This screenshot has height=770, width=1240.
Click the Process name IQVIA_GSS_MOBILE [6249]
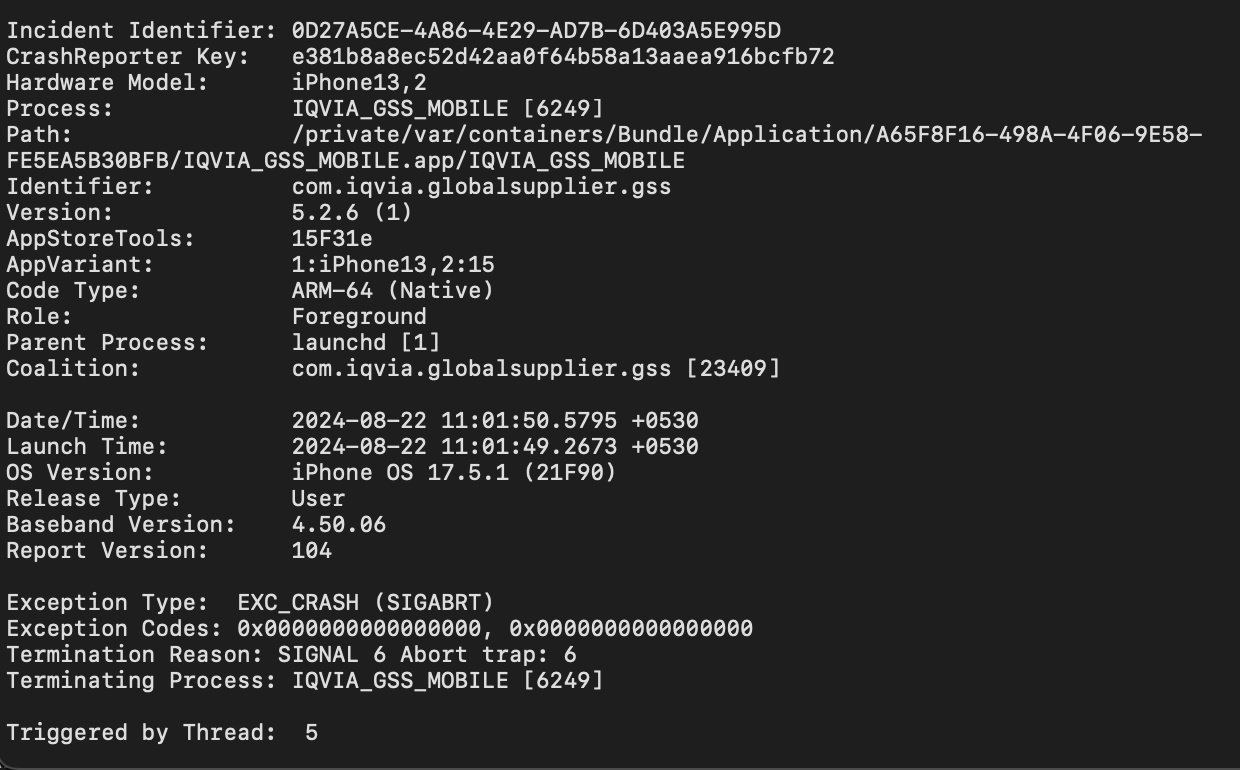click(447, 109)
